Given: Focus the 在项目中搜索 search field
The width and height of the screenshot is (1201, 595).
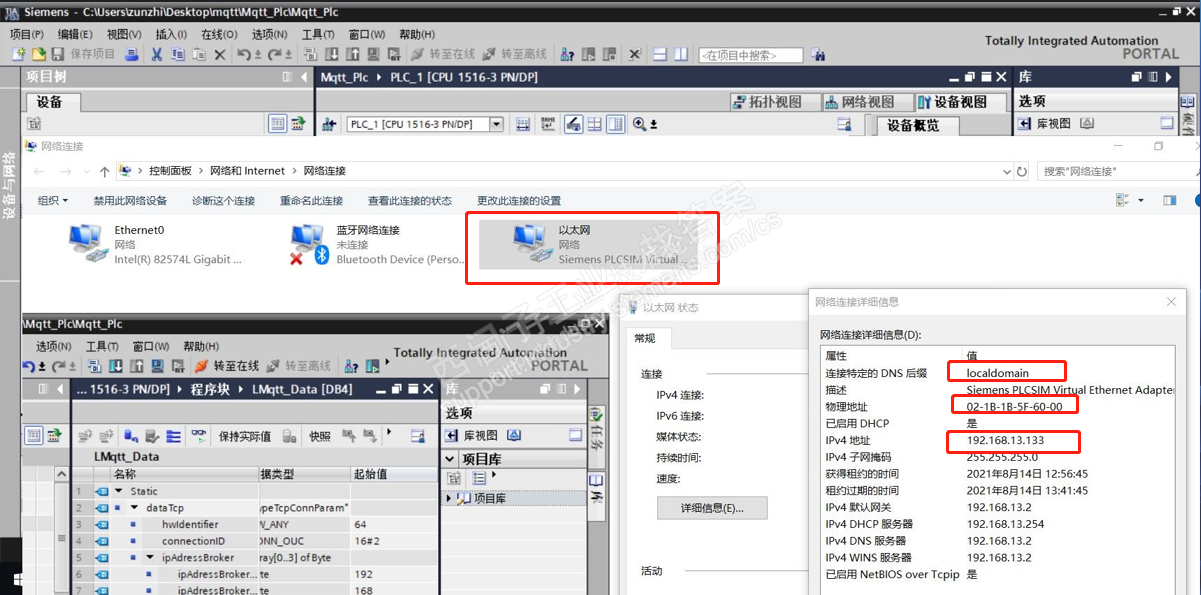Looking at the screenshot, I should pos(751,55).
